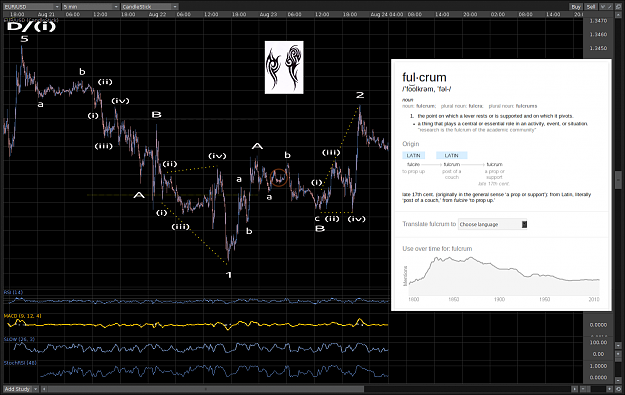Click the yellow MACD indicator line

197,324
